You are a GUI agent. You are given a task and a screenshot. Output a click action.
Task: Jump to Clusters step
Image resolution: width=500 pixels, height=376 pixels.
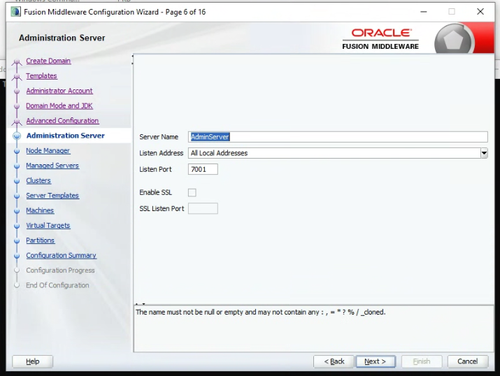pyautogui.click(x=38, y=181)
